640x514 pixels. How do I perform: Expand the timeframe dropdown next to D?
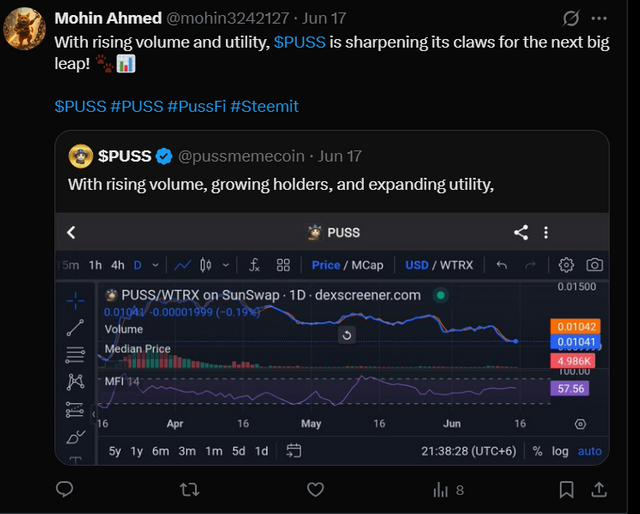point(155,265)
